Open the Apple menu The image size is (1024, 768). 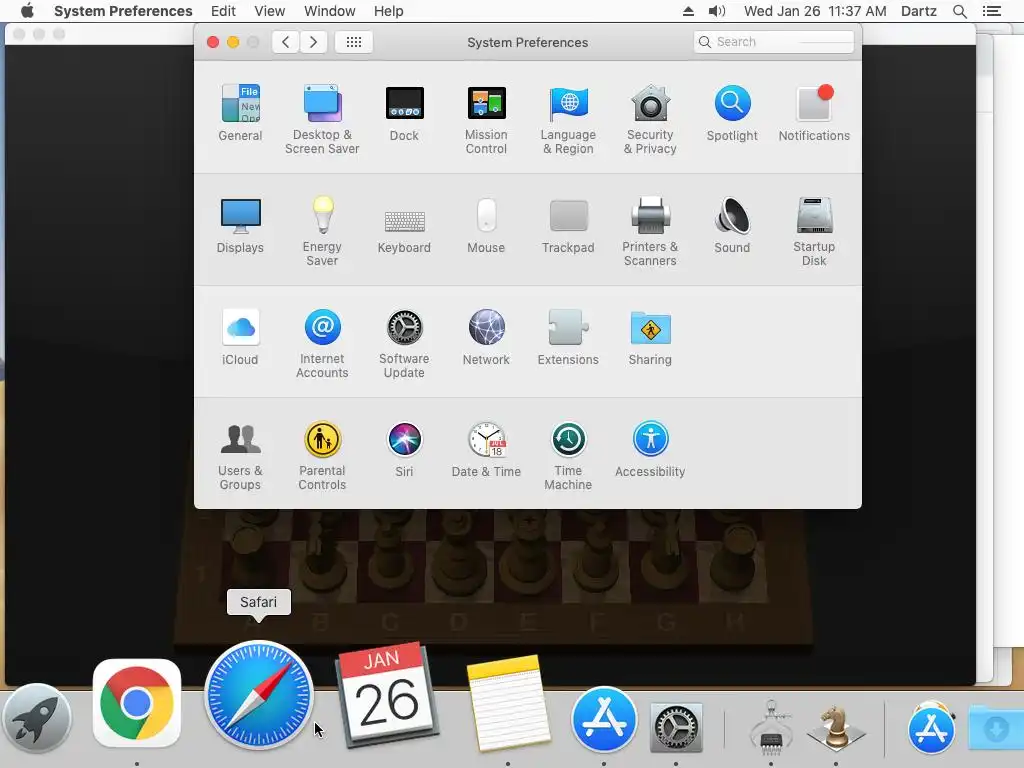[x=27, y=11]
